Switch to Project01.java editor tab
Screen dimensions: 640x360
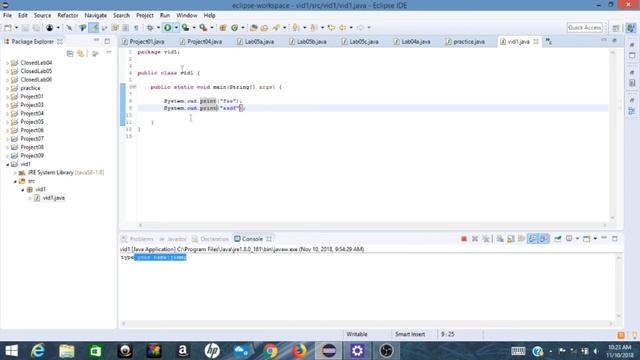tap(143, 42)
